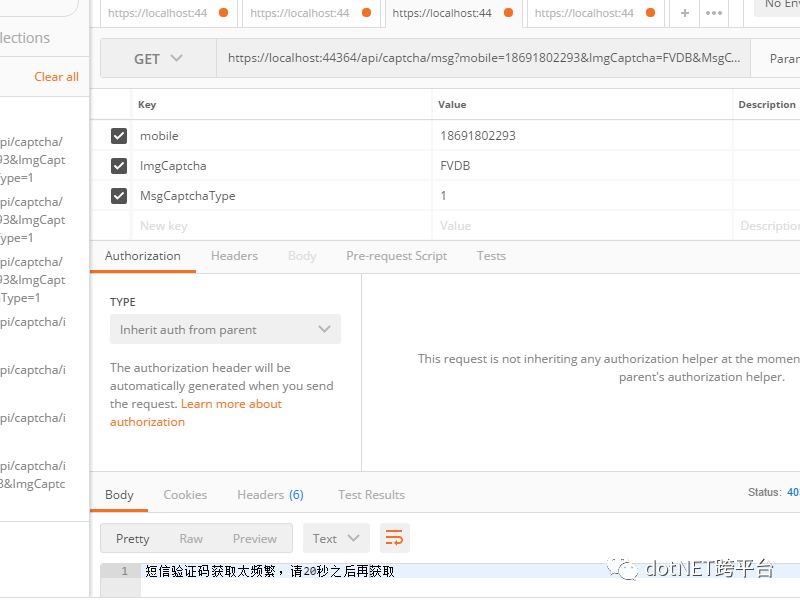This screenshot has height=603, width=800.
Task: Open the tab options ellipsis menu
Action: (x=713, y=13)
